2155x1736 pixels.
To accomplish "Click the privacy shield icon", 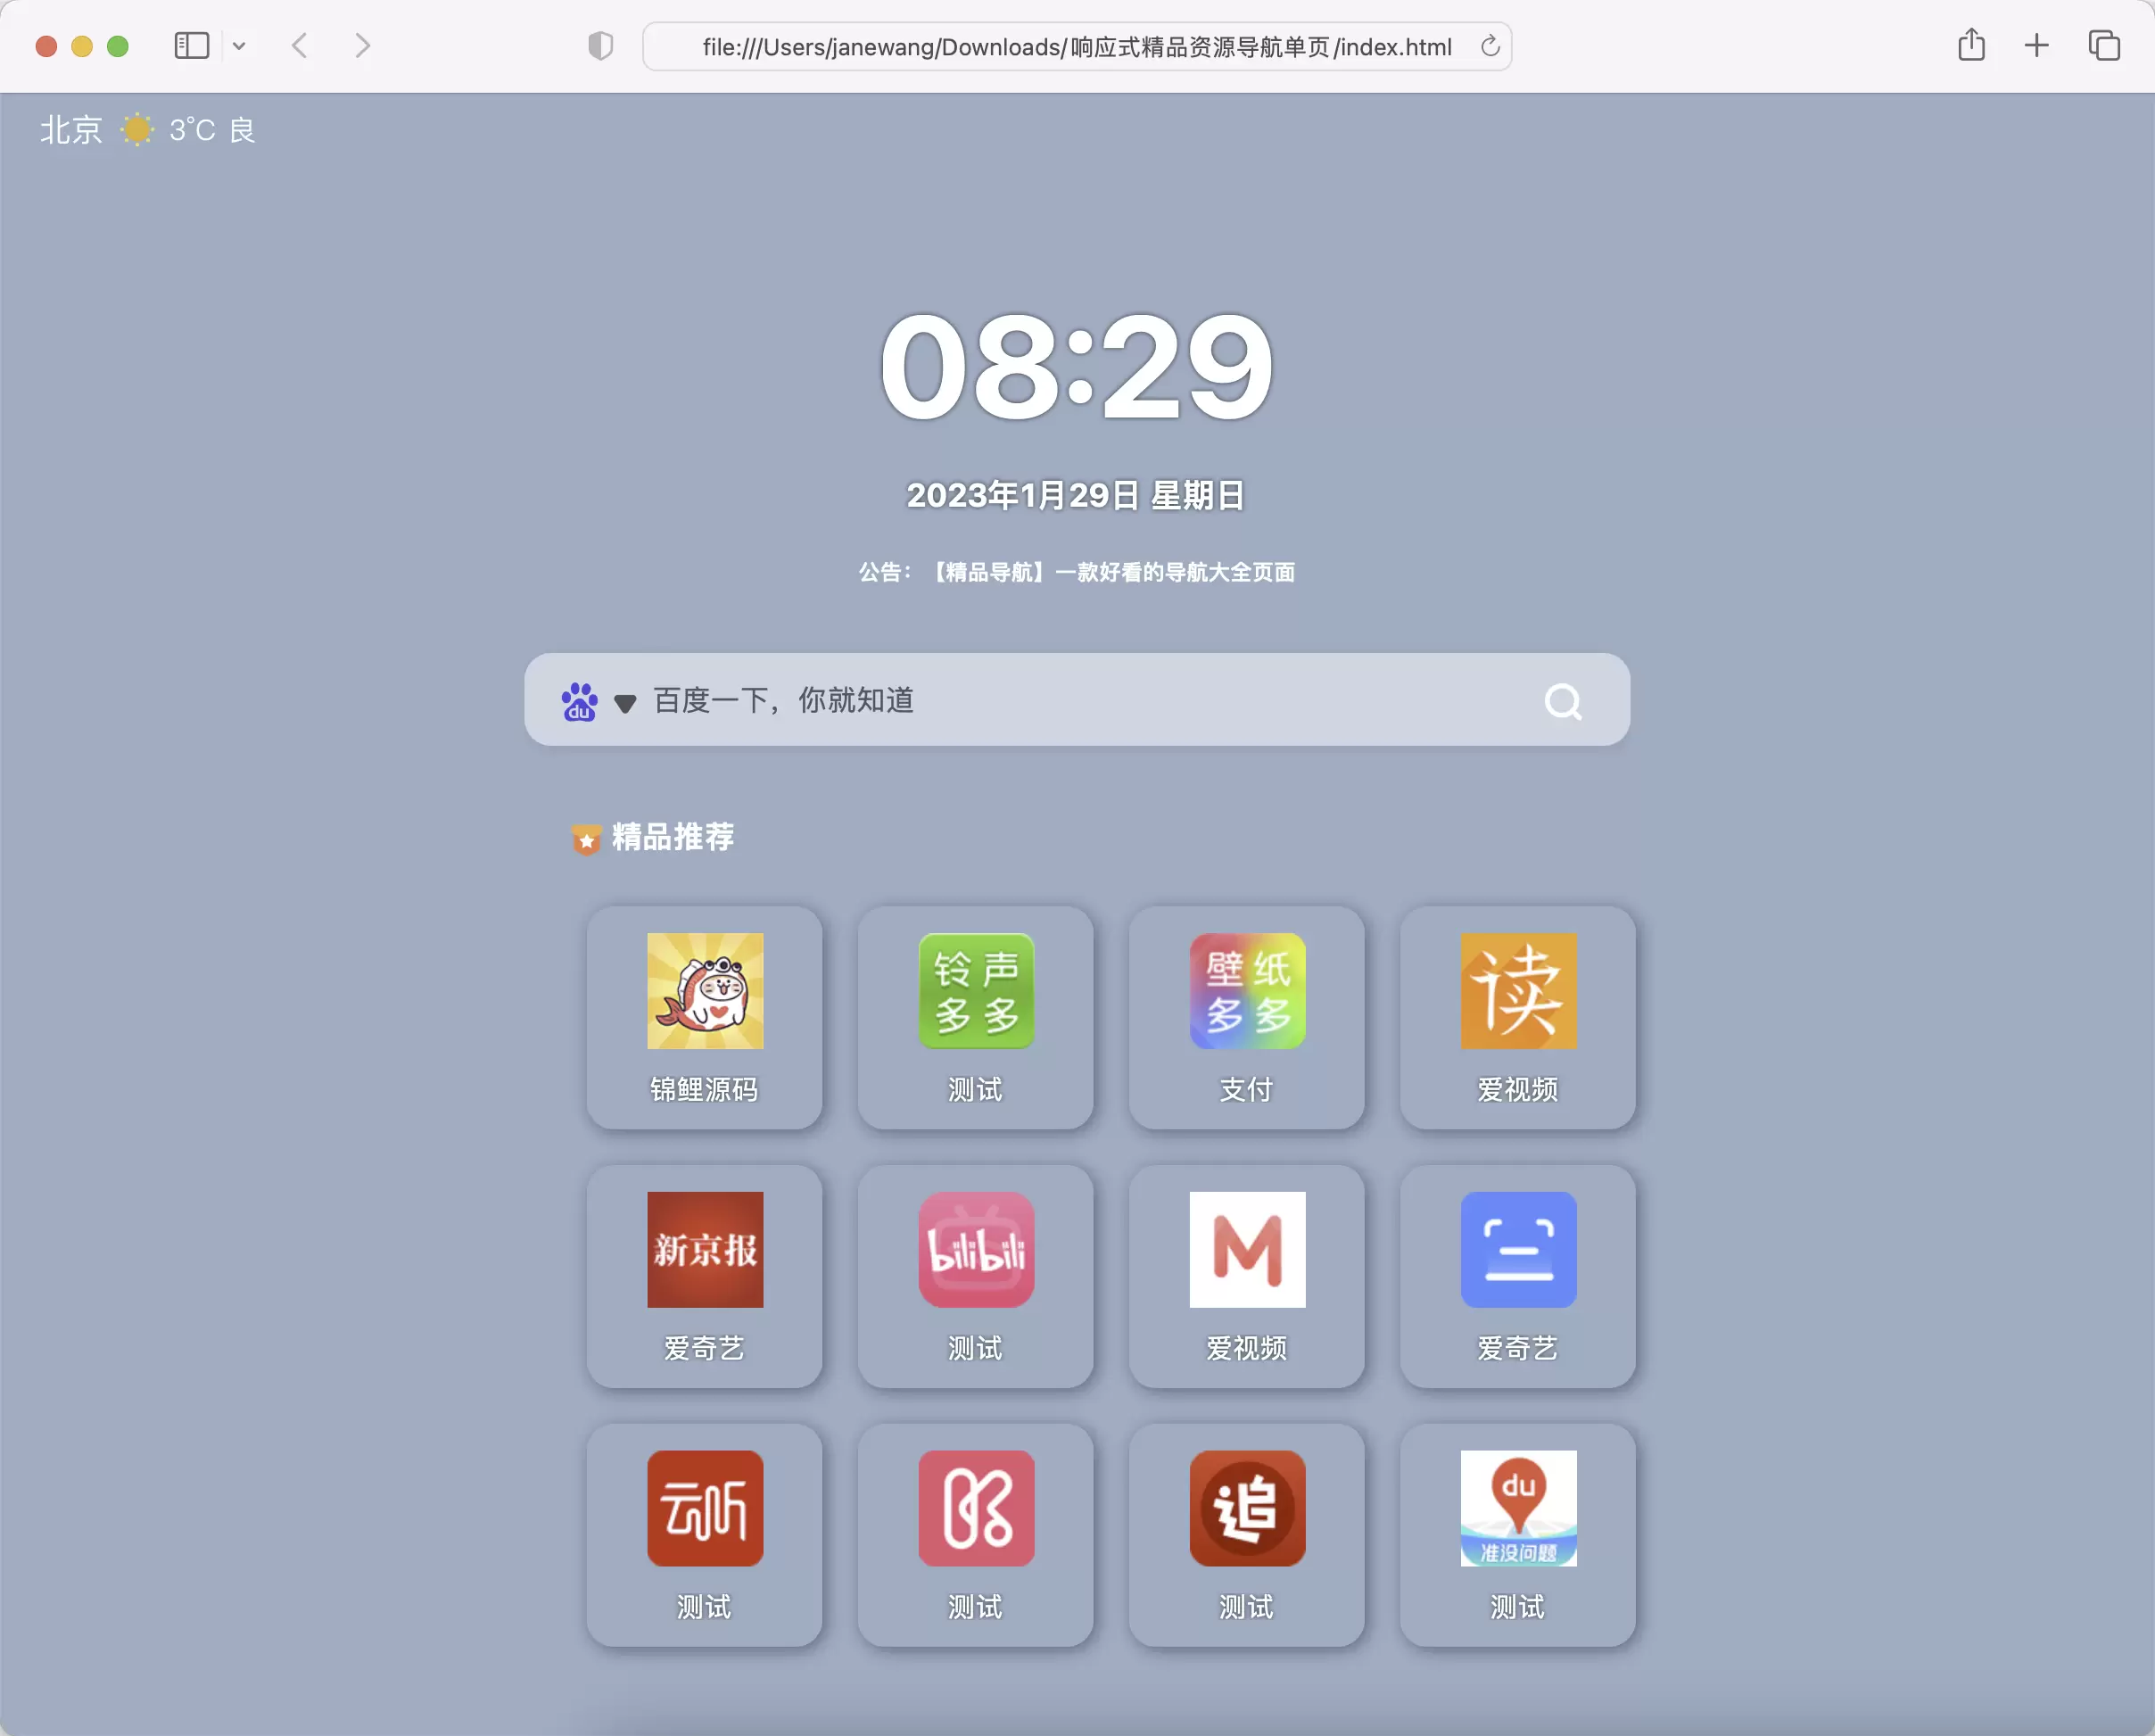I will [x=600, y=46].
